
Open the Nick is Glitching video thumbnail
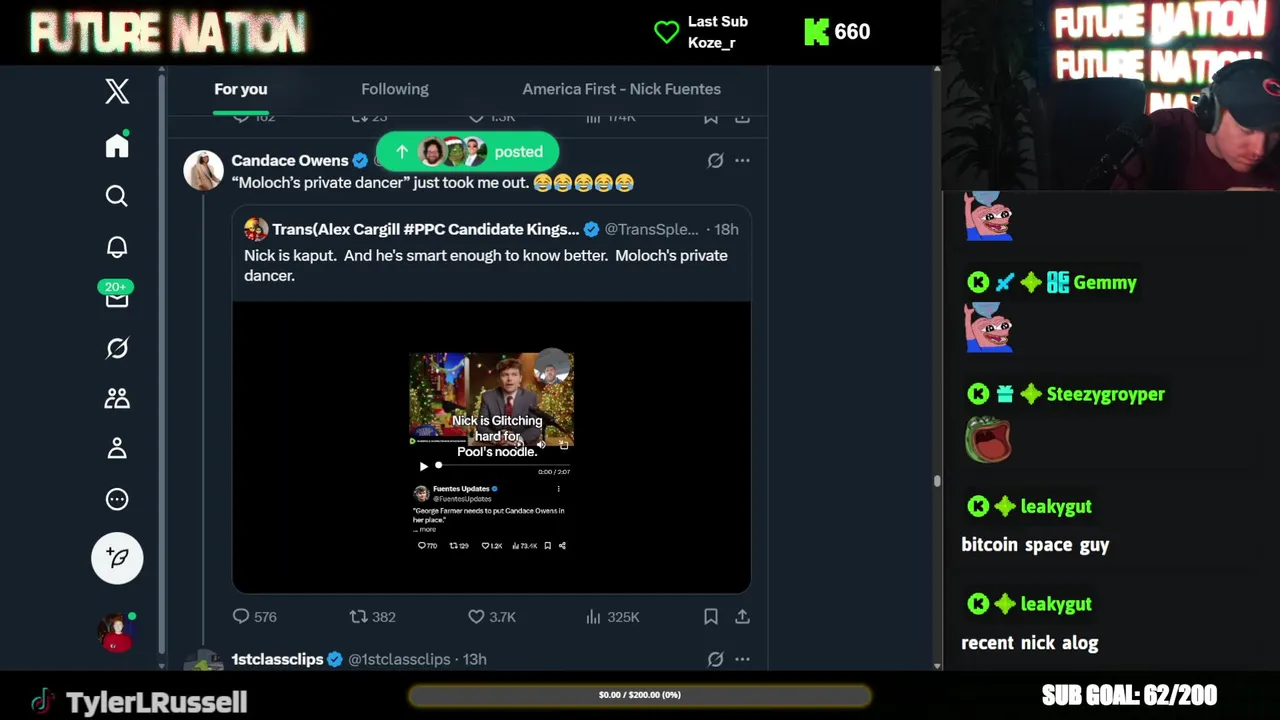pos(491,400)
